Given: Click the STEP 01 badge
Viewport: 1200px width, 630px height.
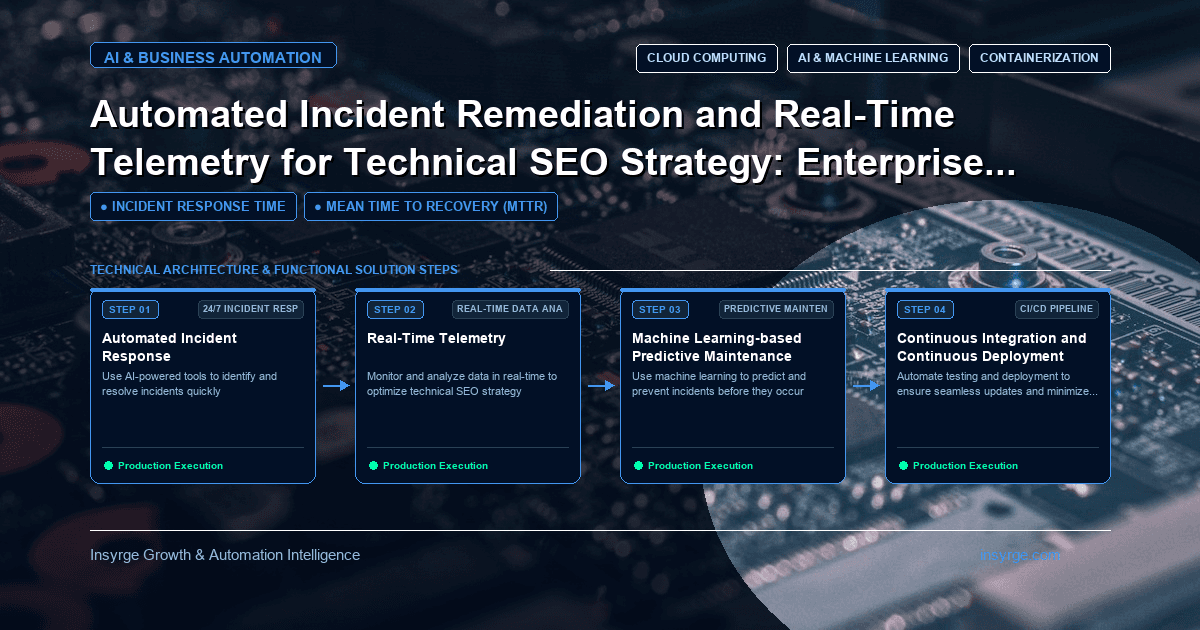Looking at the screenshot, I should pos(129,309).
